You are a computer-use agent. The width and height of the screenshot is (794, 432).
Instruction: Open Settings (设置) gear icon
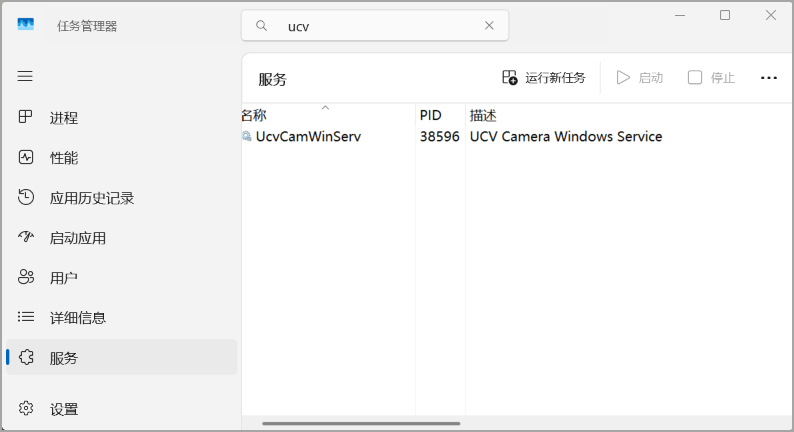26,408
